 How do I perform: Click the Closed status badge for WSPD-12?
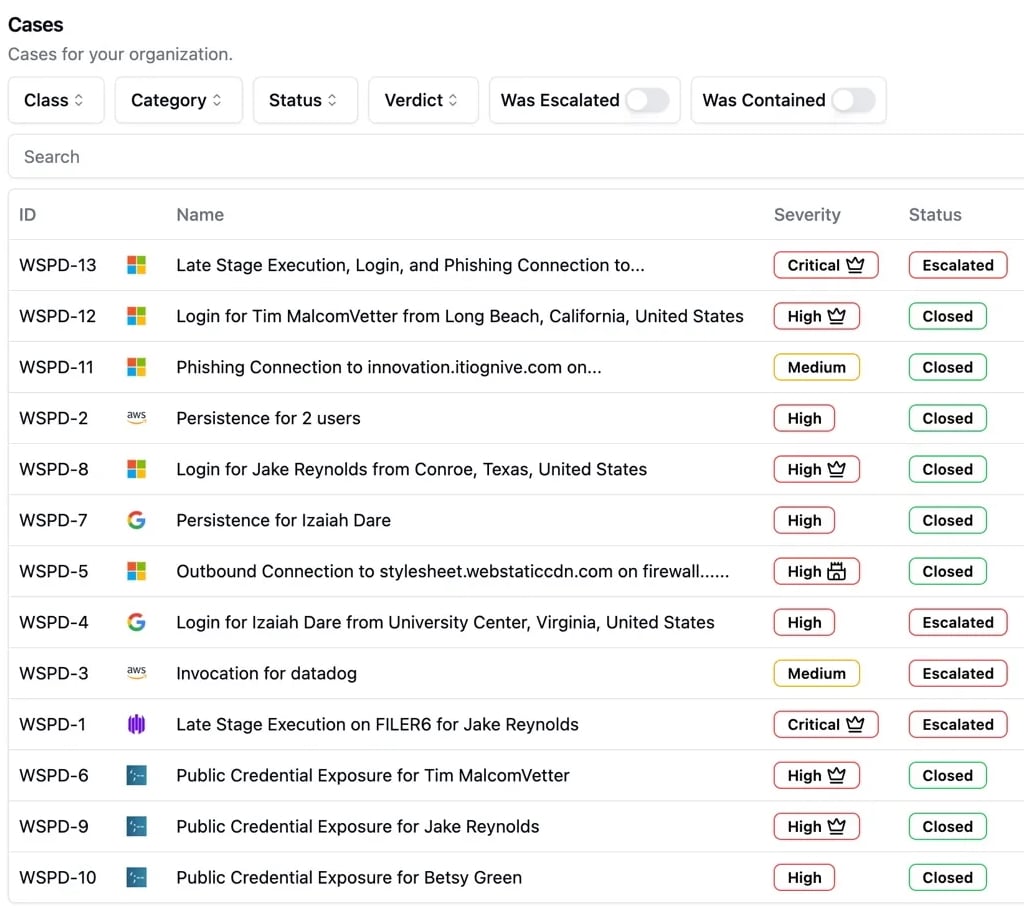click(x=948, y=316)
